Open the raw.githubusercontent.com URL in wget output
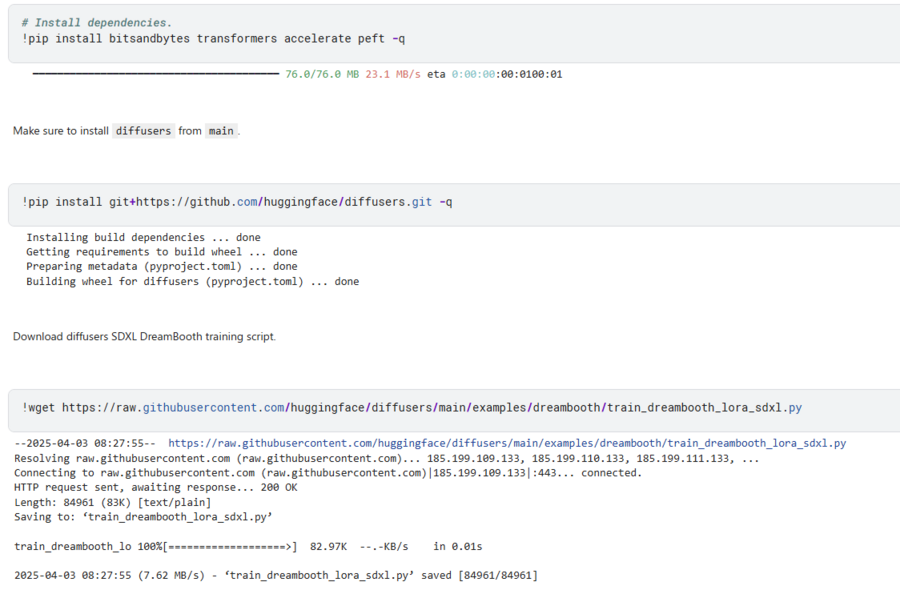900x598 pixels. click(x=507, y=443)
